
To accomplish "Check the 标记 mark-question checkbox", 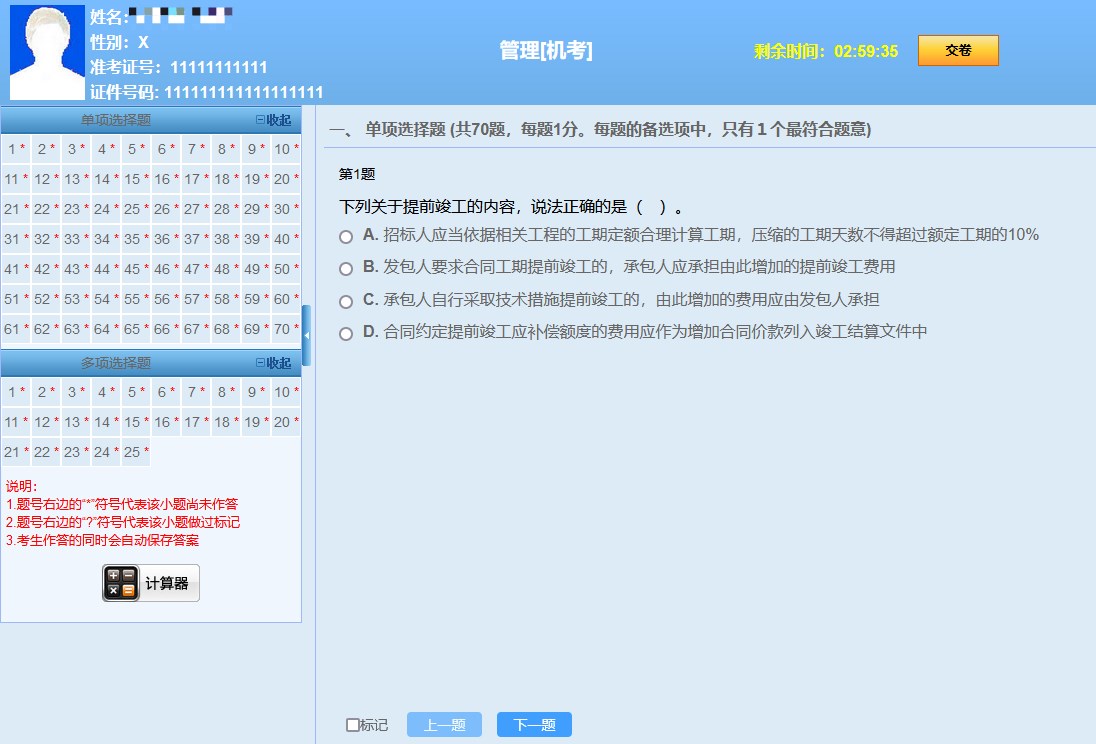I will [x=353, y=725].
